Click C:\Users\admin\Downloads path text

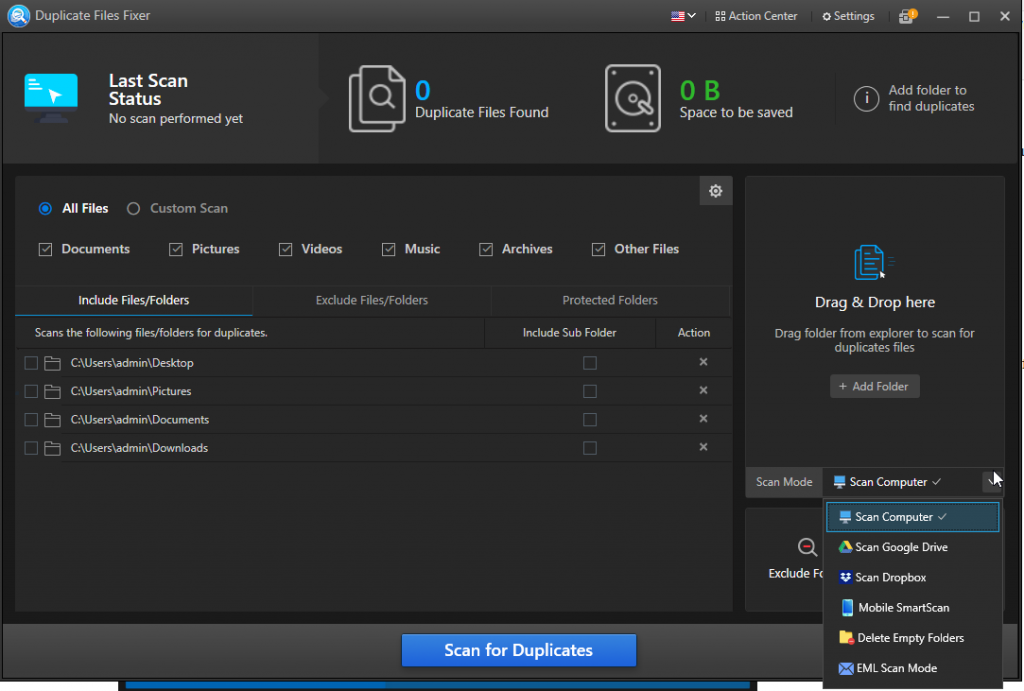coord(139,448)
